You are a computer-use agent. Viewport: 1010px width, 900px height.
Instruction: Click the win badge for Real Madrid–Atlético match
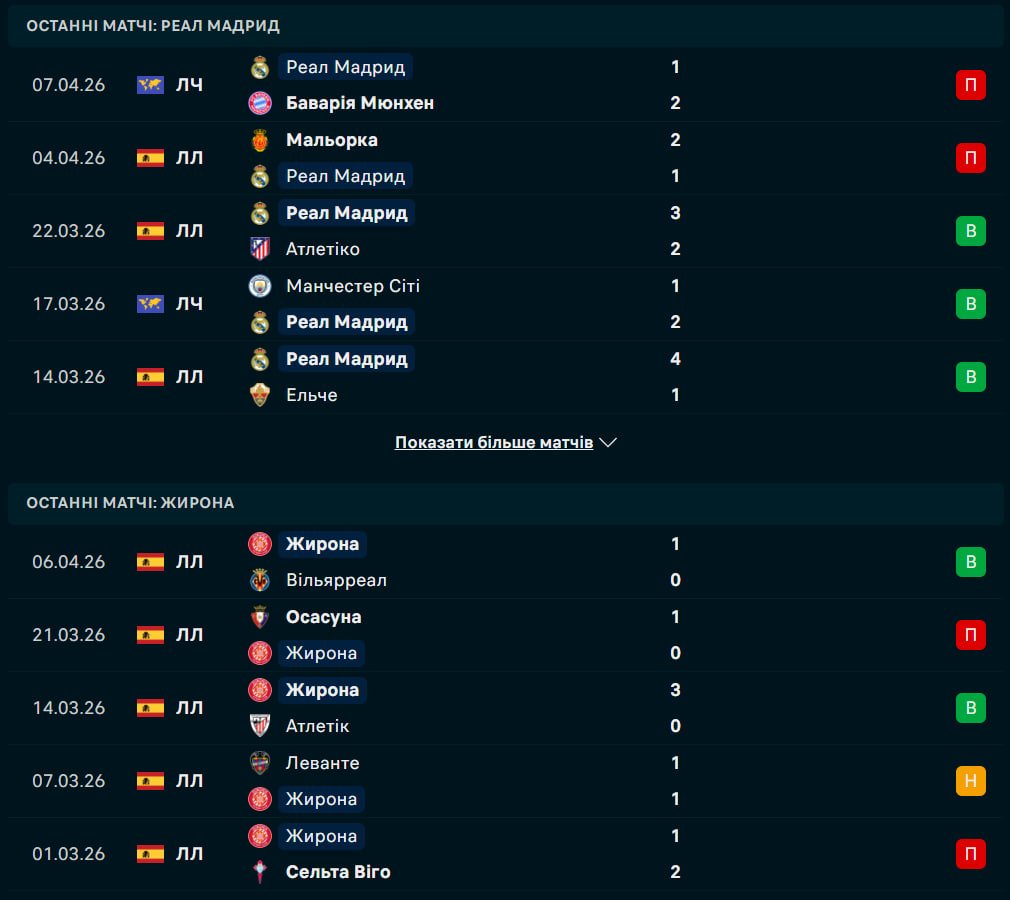coord(970,231)
